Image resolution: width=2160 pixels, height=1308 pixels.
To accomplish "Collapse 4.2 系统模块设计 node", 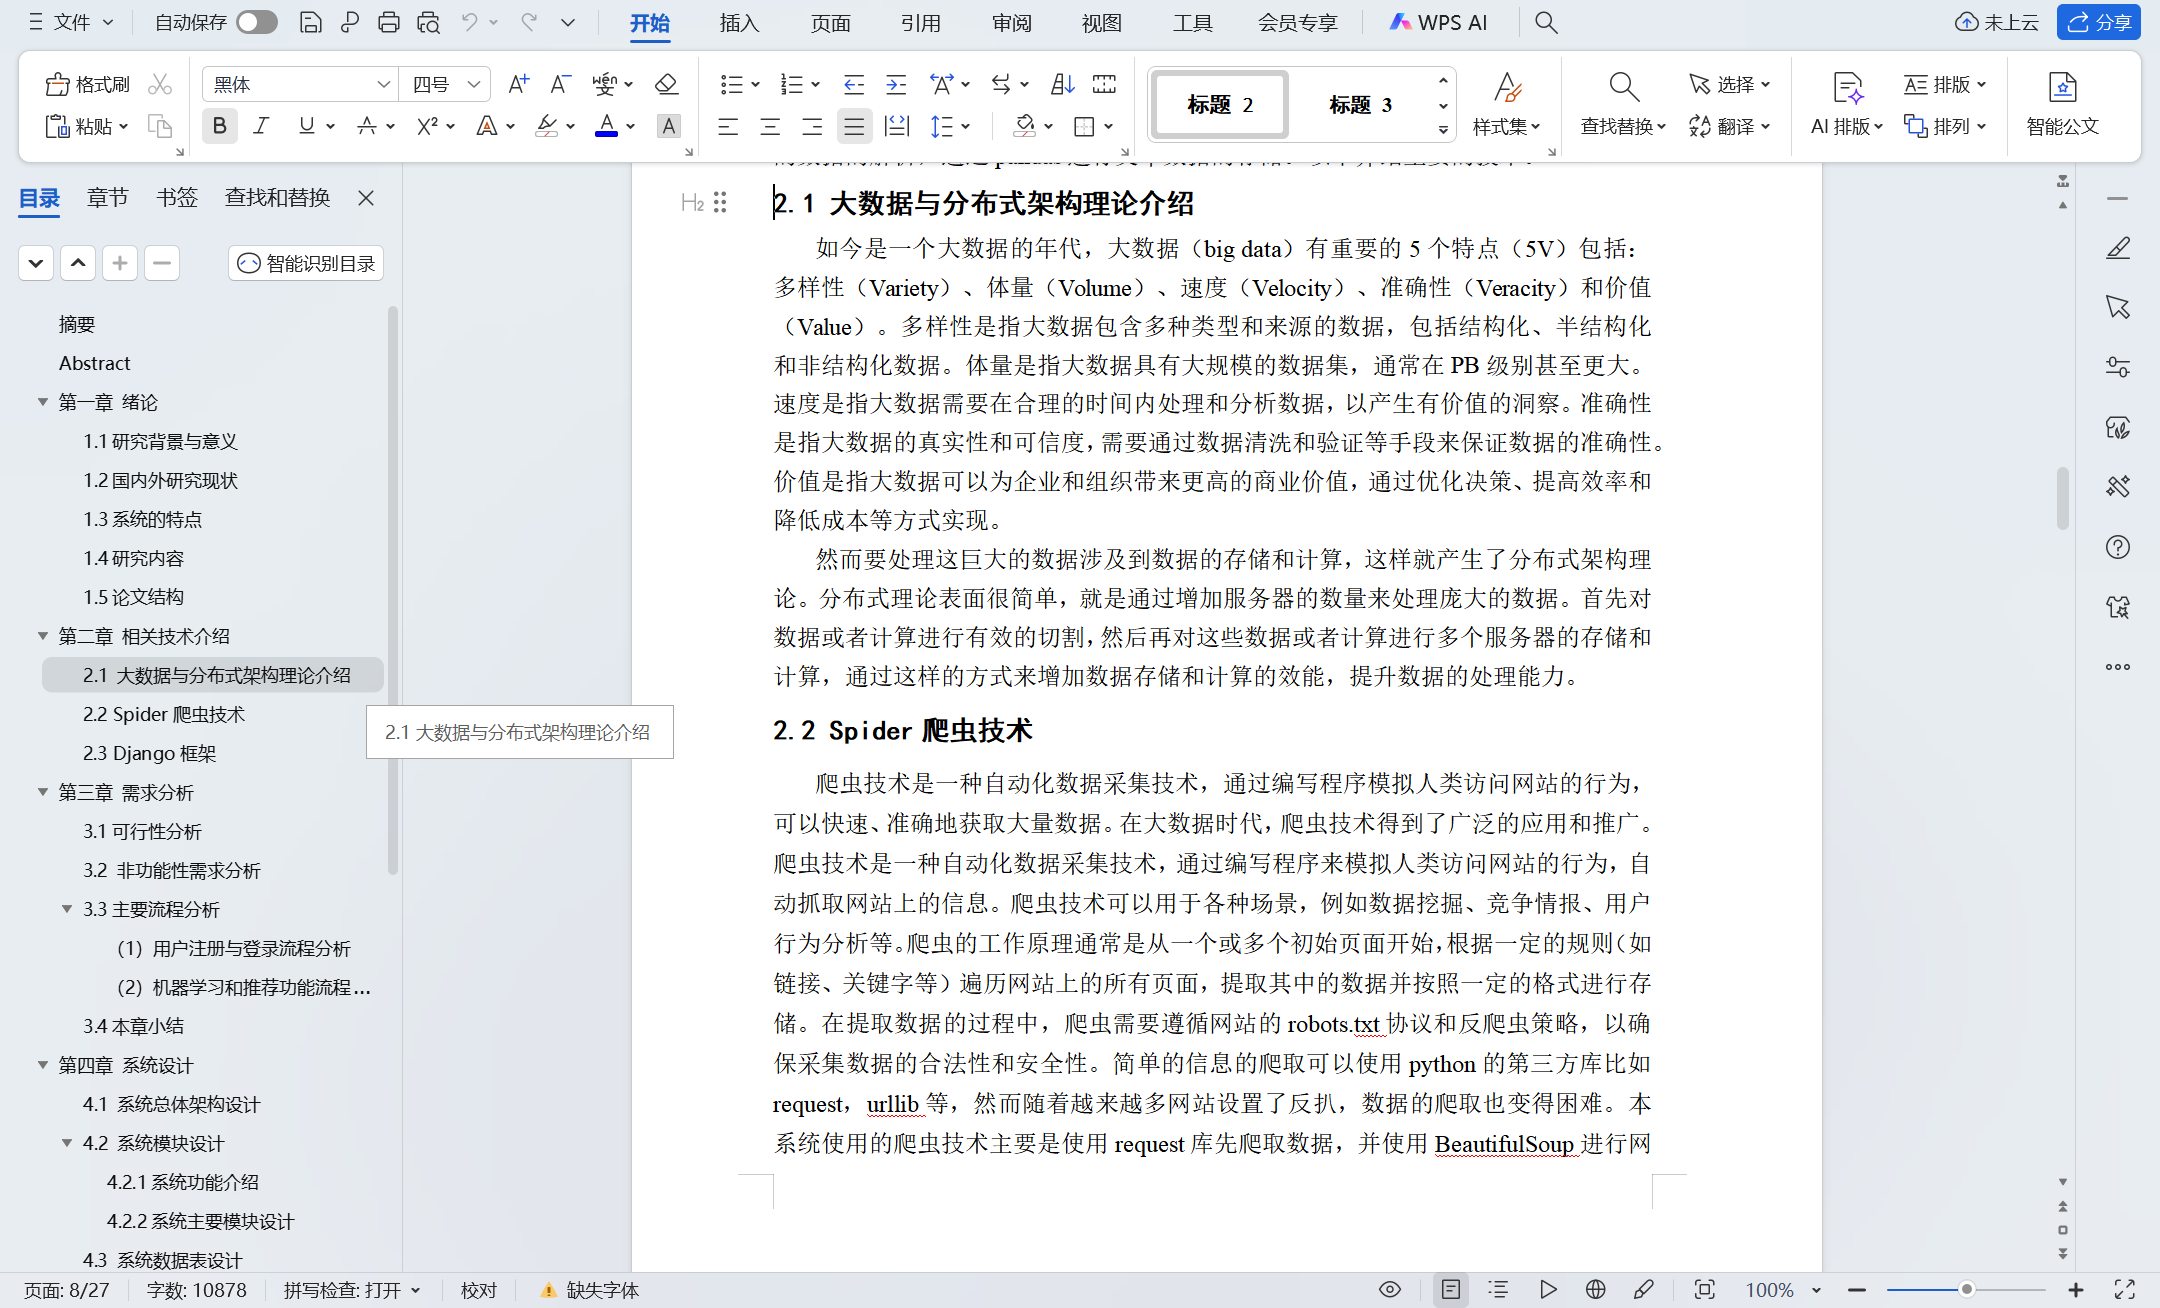I will coord(67,1143).
